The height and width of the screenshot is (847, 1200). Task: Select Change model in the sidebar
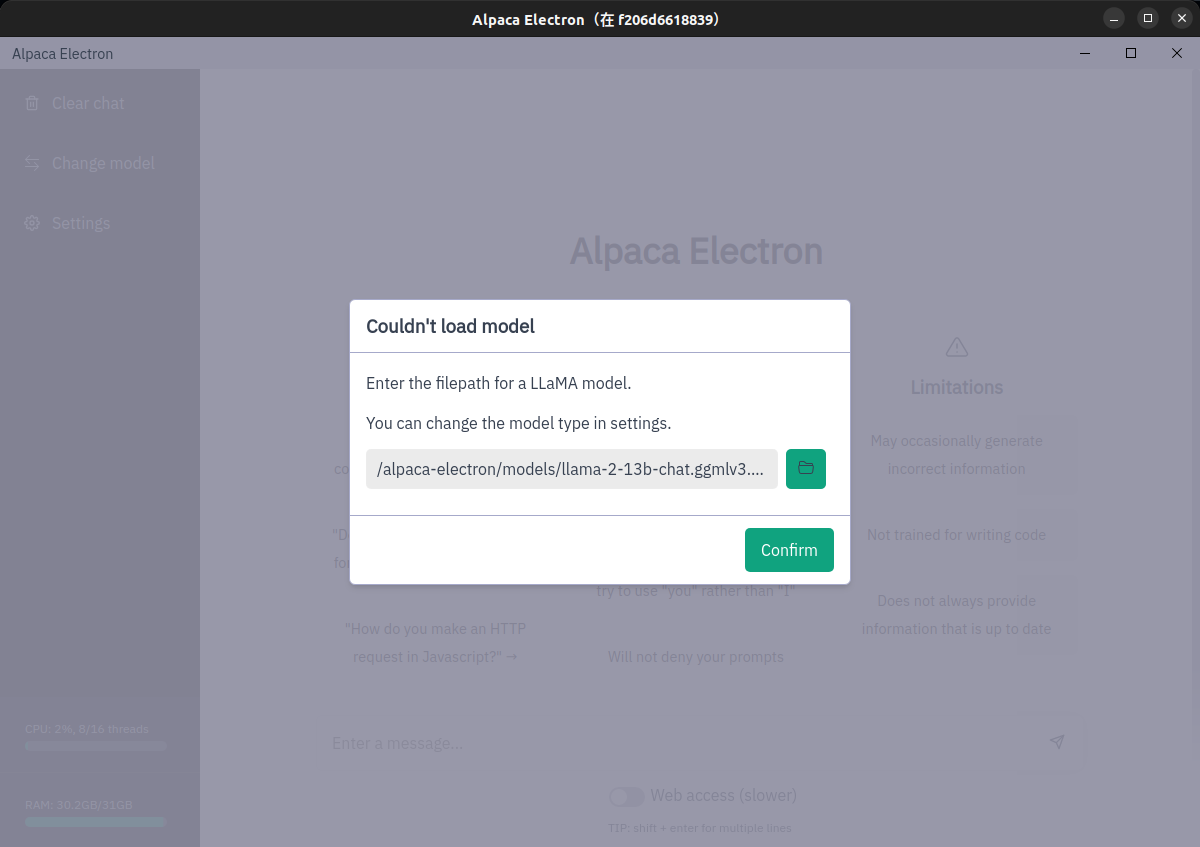[103, 163]
